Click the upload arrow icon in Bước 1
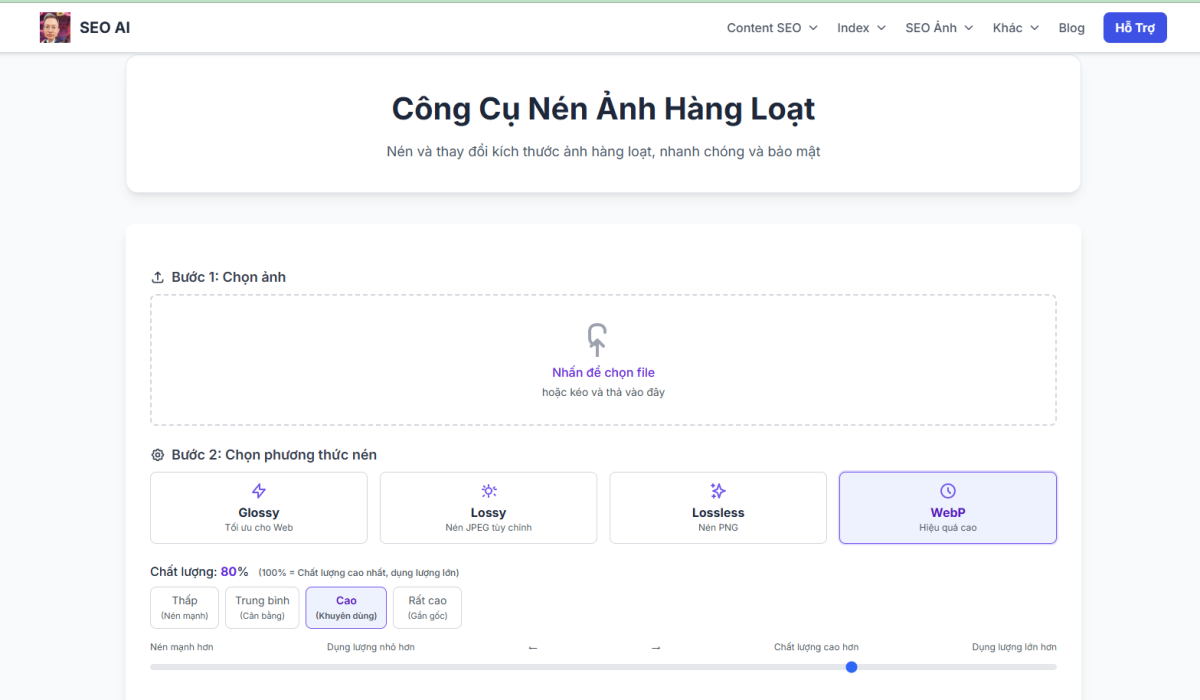The image size is (1200, 700). [x=156, y=276]
